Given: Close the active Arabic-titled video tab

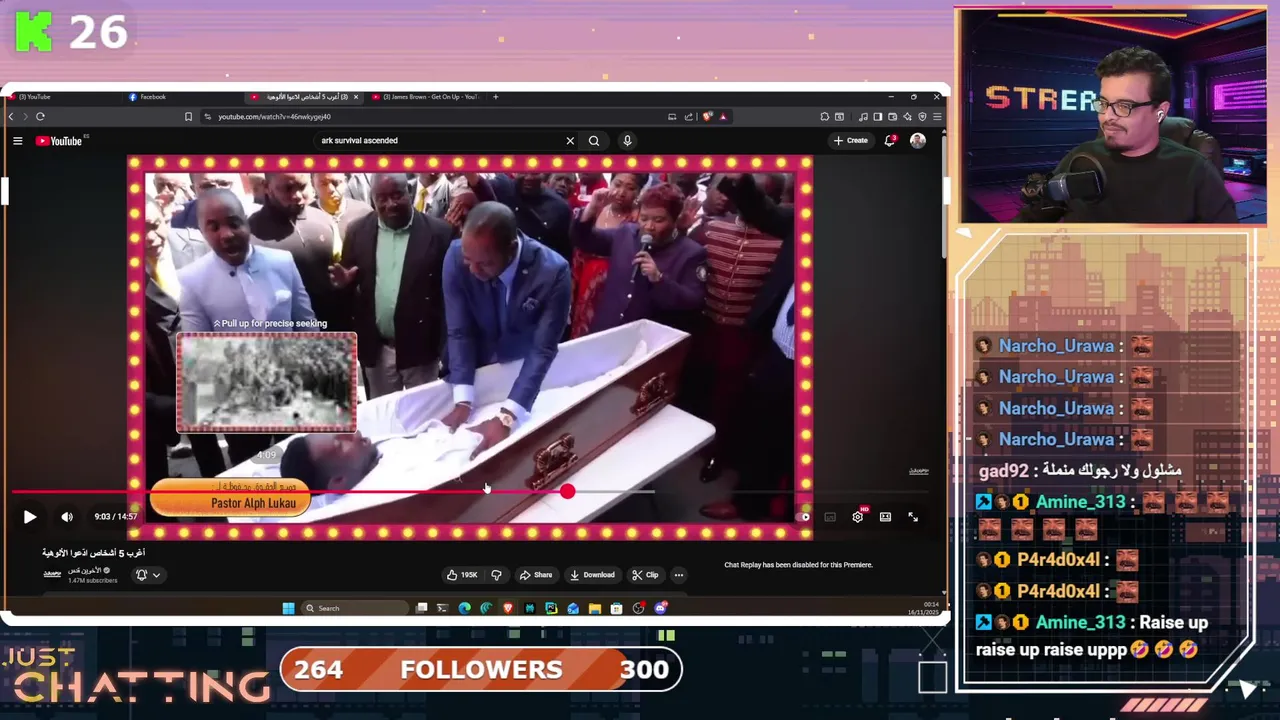Looking at the screenshot, I should coord(355,97).
